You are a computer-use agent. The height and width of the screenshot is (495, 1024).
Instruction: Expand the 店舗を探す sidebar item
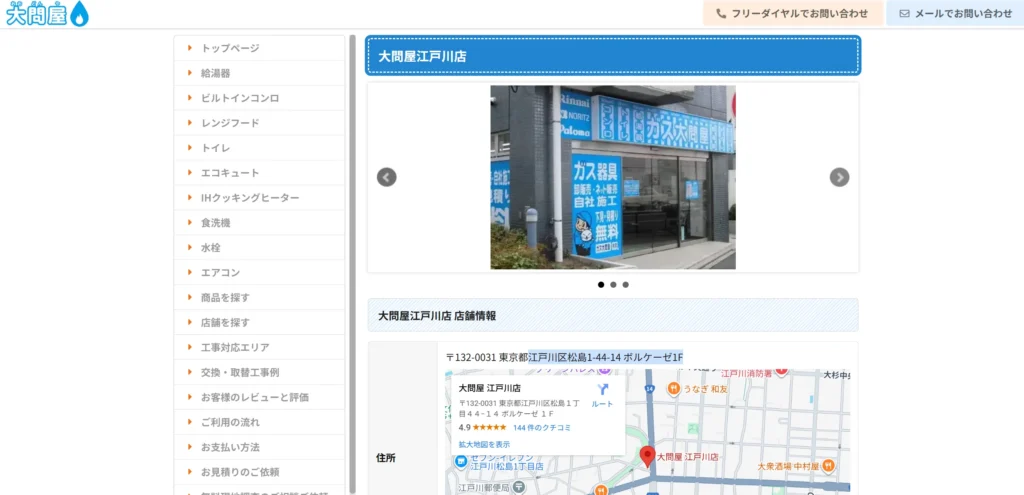coord(225,322)
